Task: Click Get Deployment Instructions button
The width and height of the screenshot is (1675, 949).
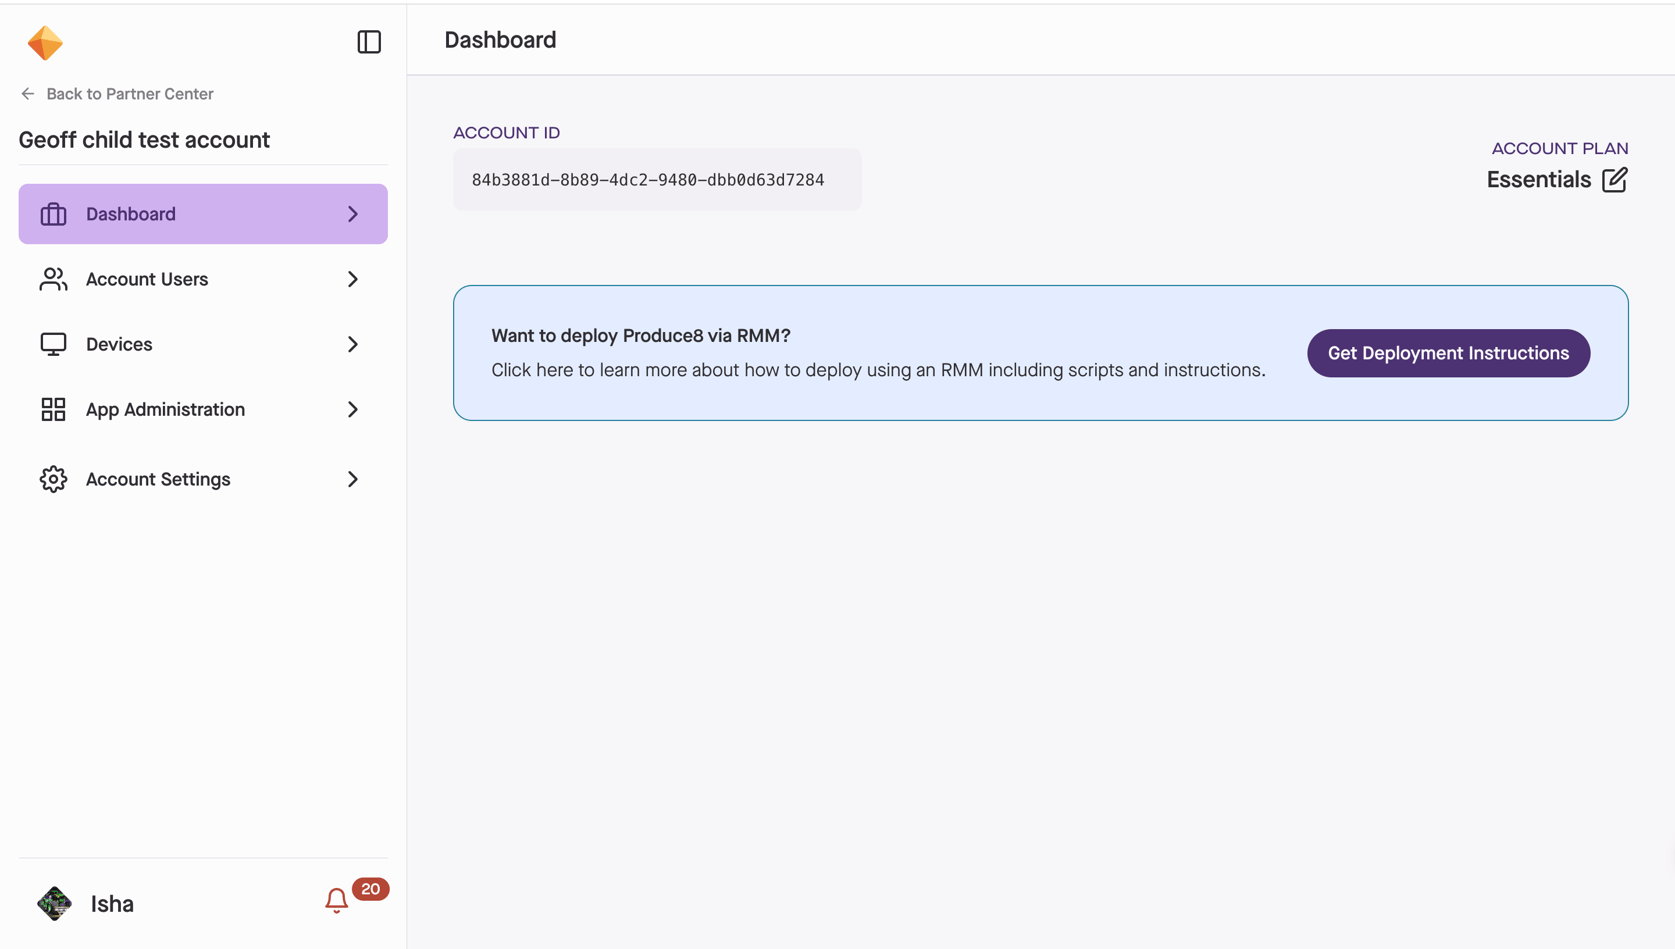Action: click(1448, 353)
